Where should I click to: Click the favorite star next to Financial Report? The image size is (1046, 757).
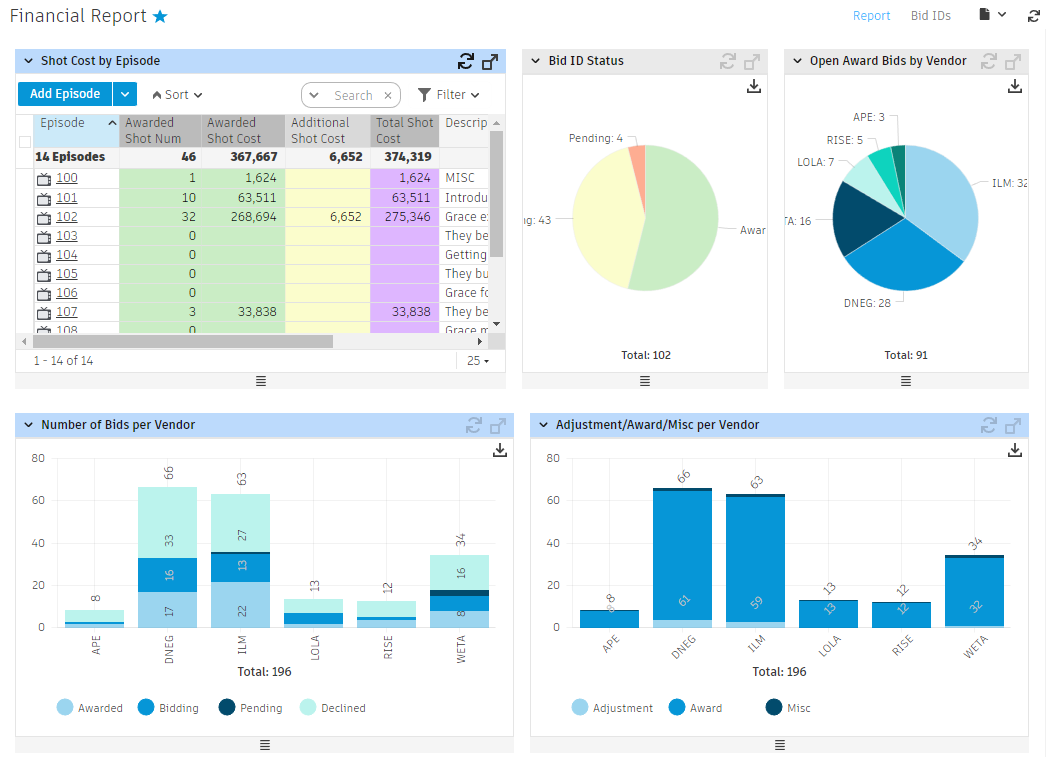[160, 17]
